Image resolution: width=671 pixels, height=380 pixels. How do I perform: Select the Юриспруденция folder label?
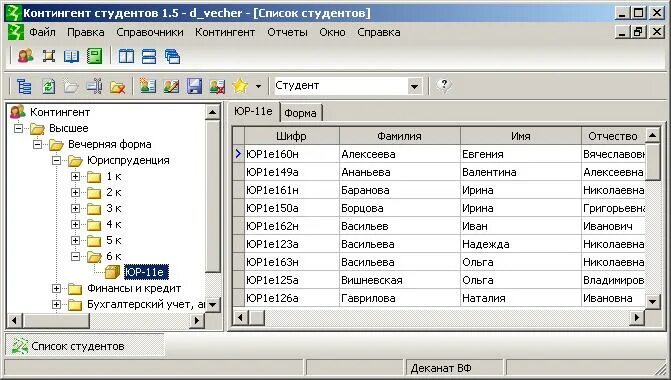pyautogui.click(x=128, y=160)
